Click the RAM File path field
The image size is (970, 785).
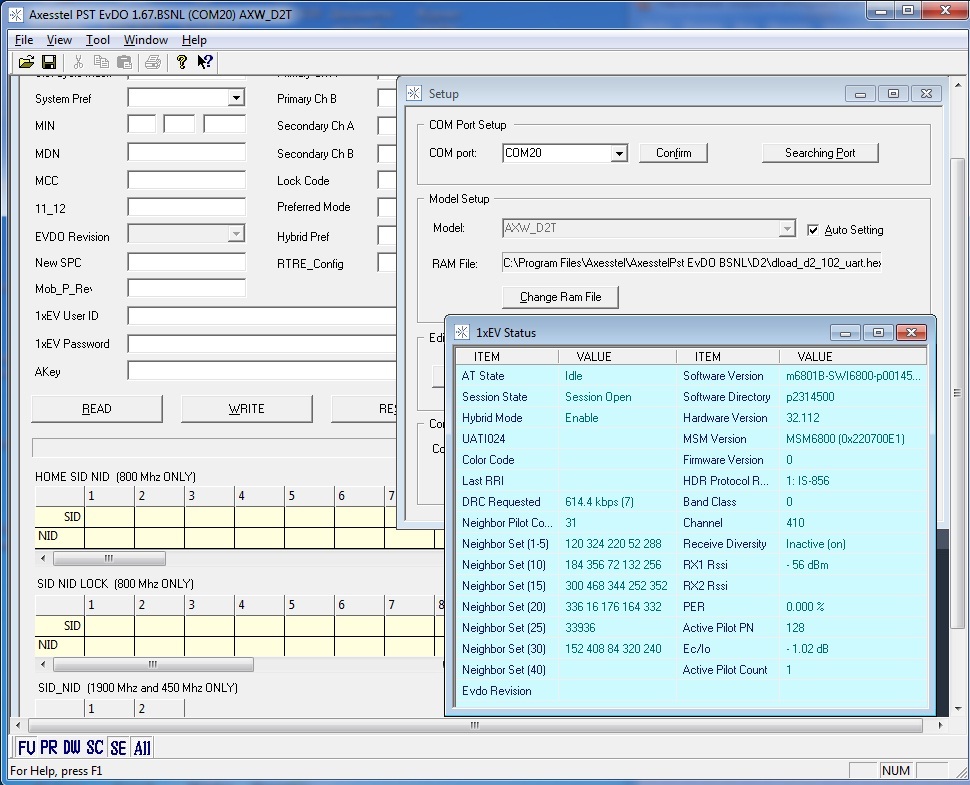pyautogui.click(x=692, y=262)
